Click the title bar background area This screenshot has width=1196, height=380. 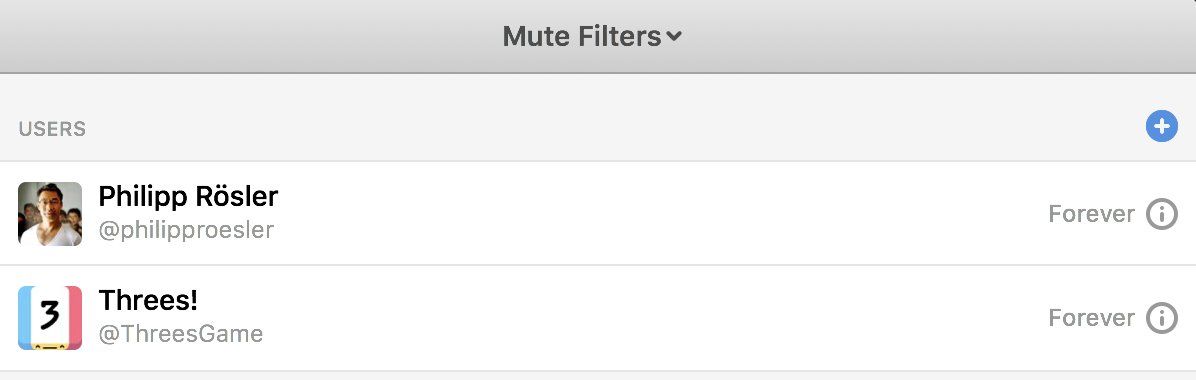click(x=229, y=36)
